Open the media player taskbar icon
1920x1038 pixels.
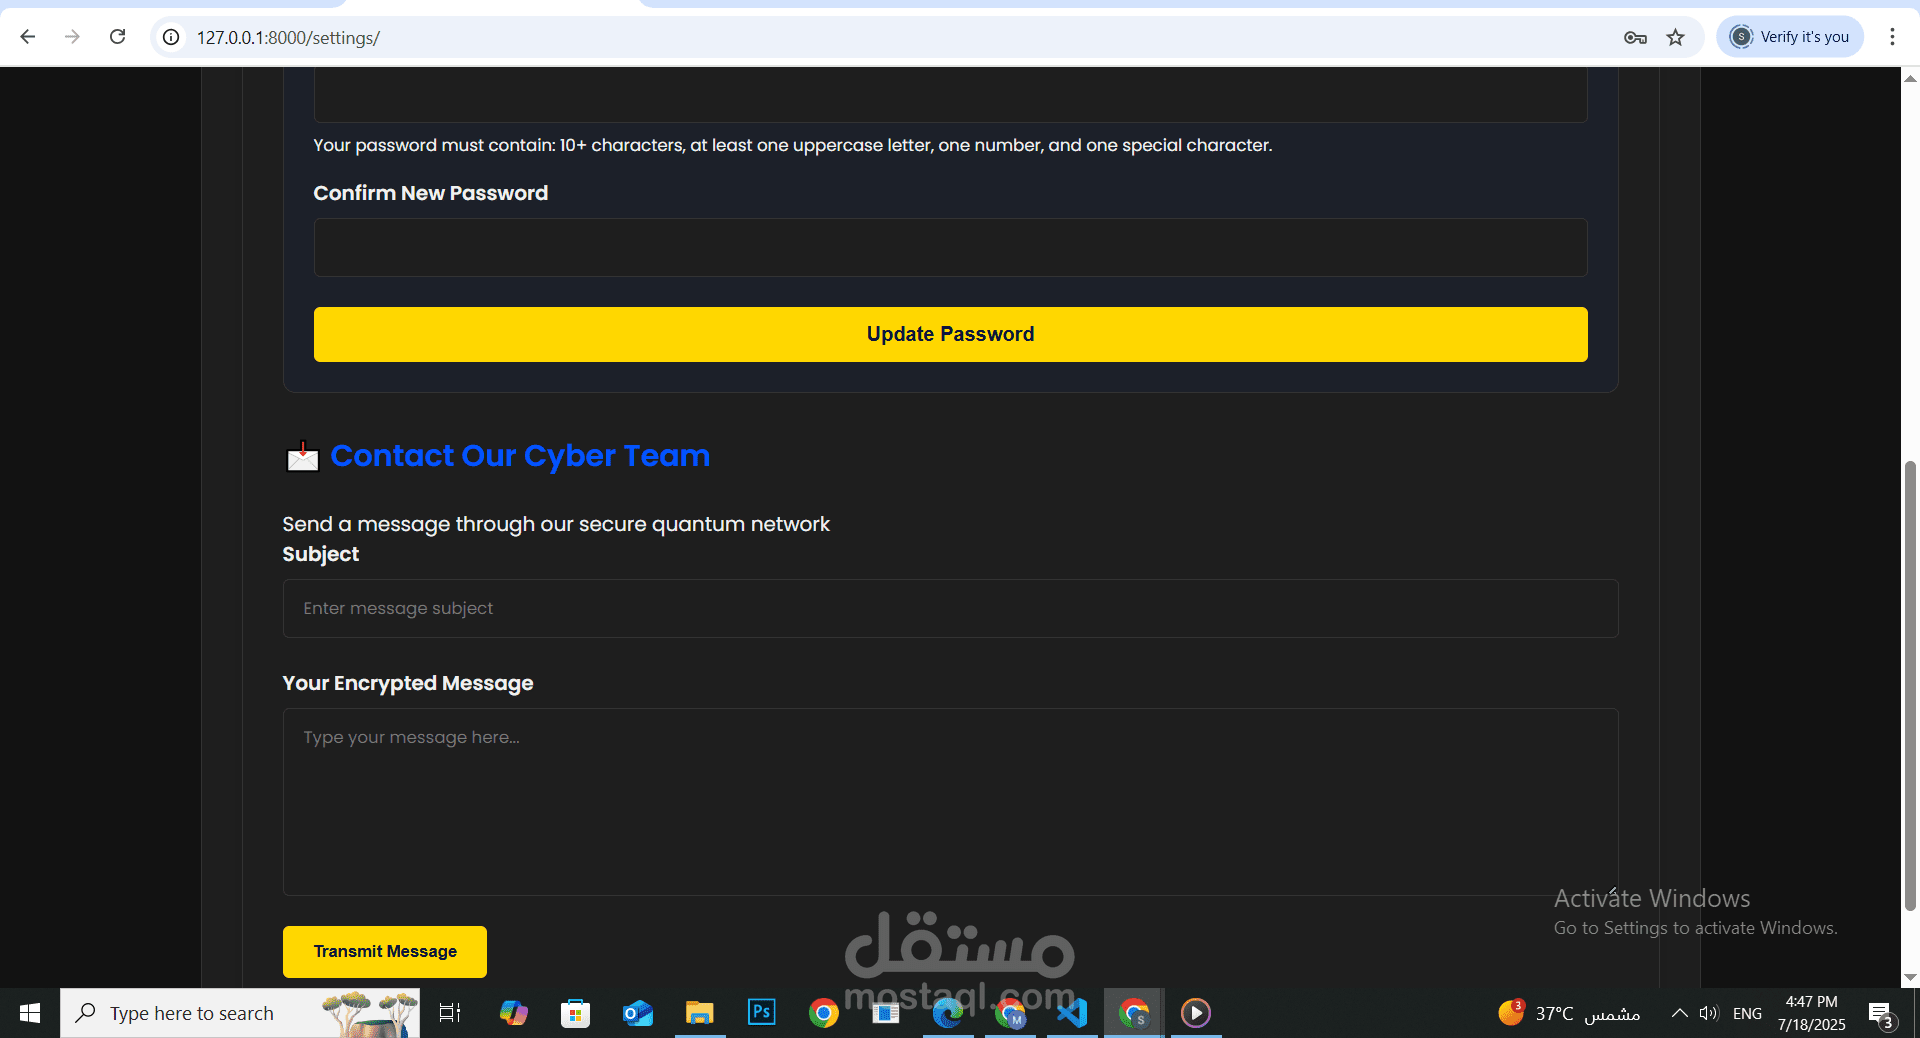(x=1196, y=1013)
